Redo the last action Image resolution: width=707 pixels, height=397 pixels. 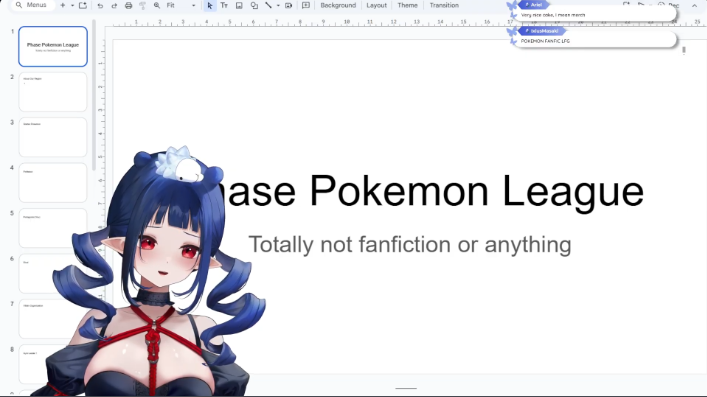pos(114,5)
